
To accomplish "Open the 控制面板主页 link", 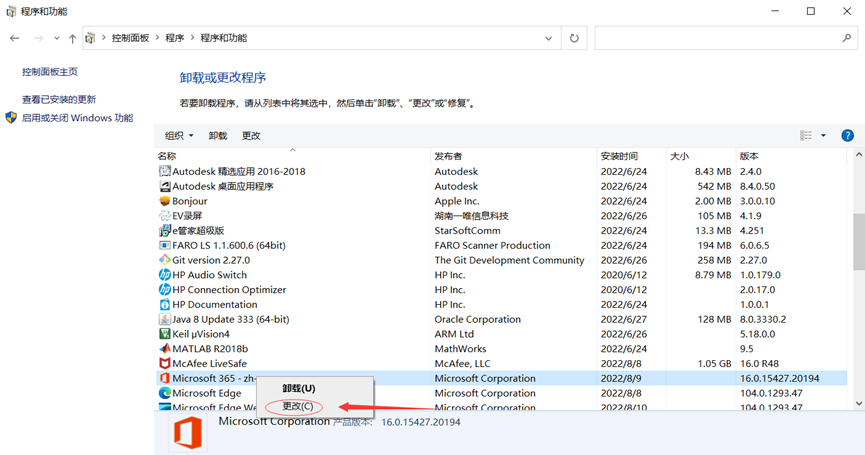I will point(50,72).
